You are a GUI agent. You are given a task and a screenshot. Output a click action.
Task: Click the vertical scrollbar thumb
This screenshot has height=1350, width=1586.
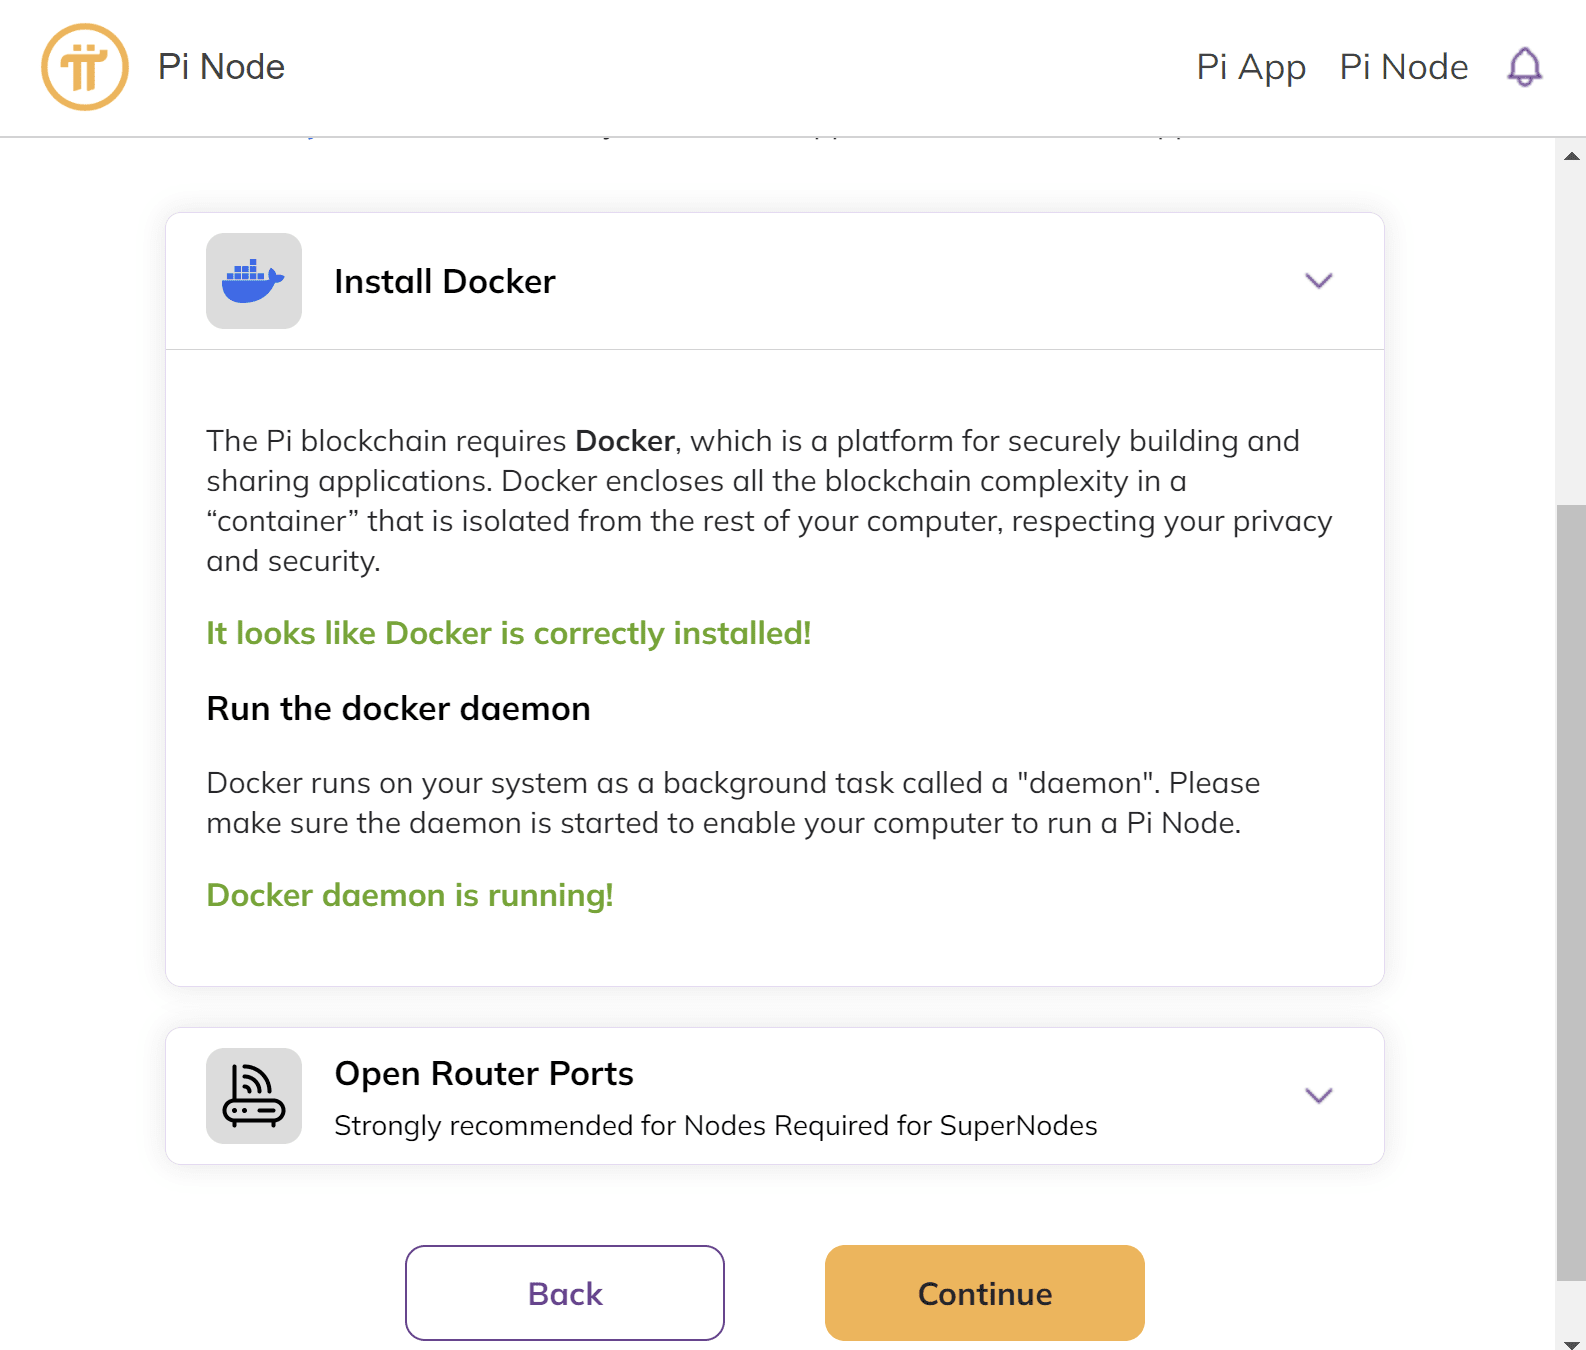1571,890
